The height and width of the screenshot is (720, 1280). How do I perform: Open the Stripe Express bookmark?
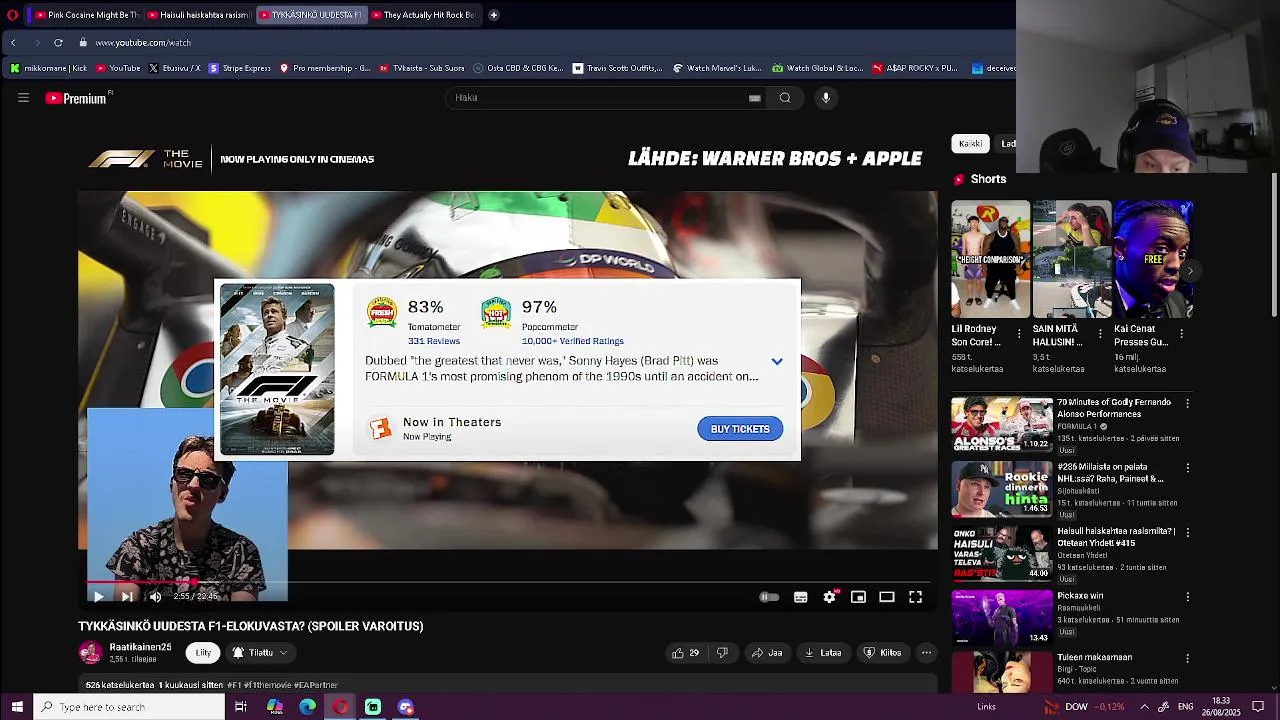coord(239,69)
